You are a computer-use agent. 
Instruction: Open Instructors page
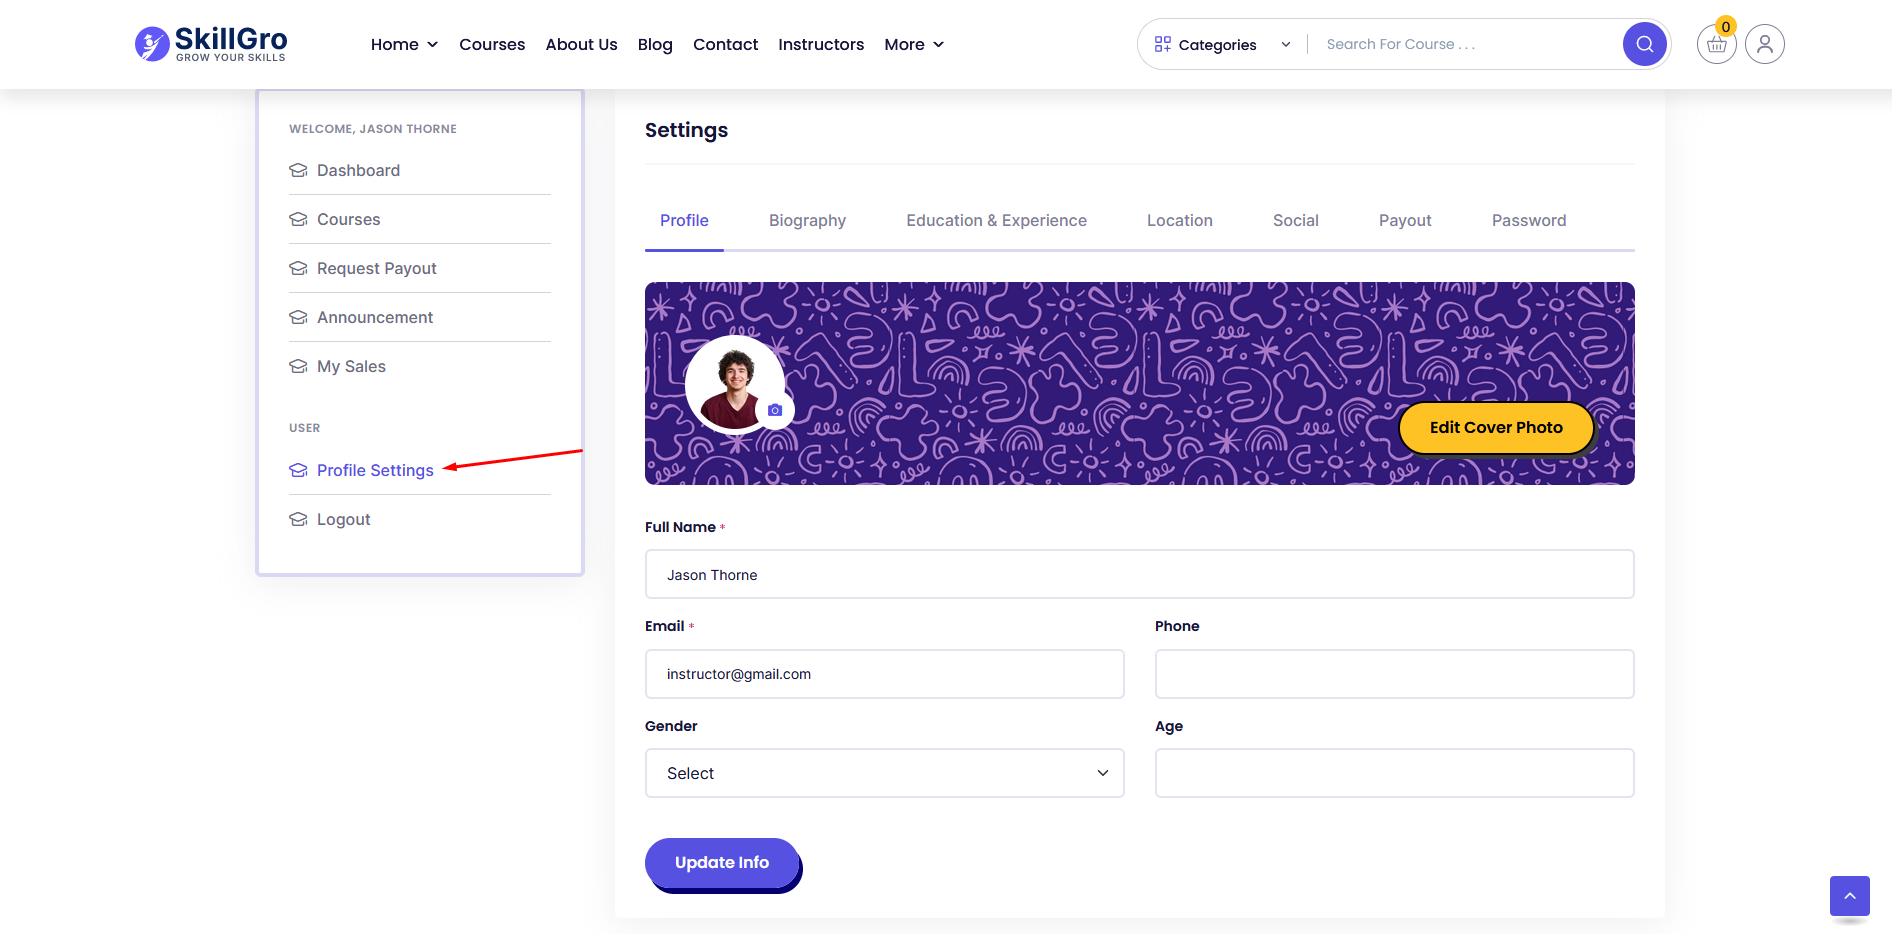(x=821, y=44)
